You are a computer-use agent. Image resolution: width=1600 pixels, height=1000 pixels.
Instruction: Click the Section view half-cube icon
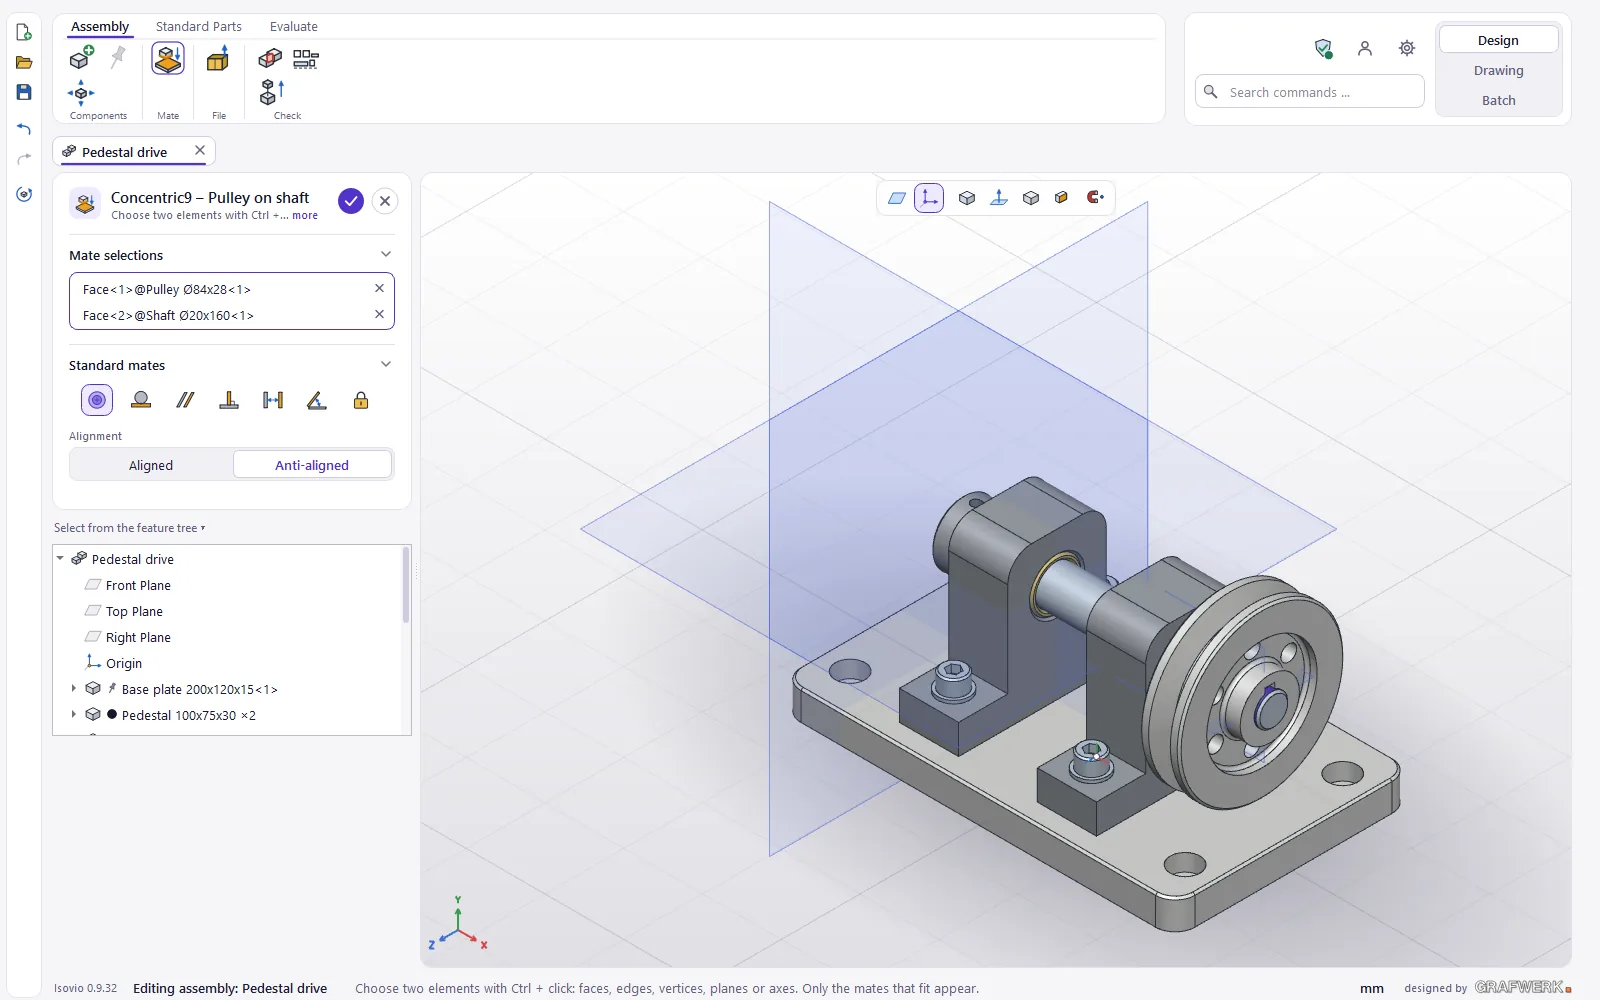coord(1061,198)
